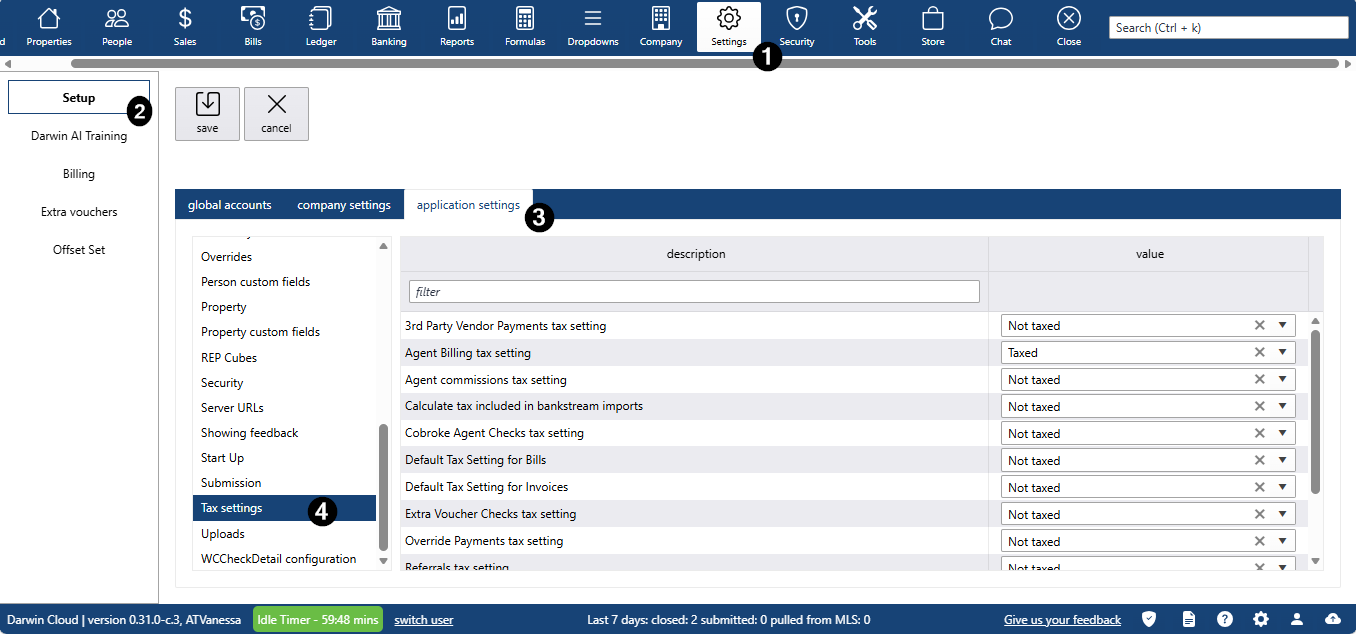Open the Give us your feedback link
1356x634 pixels.
(1062, 620)
